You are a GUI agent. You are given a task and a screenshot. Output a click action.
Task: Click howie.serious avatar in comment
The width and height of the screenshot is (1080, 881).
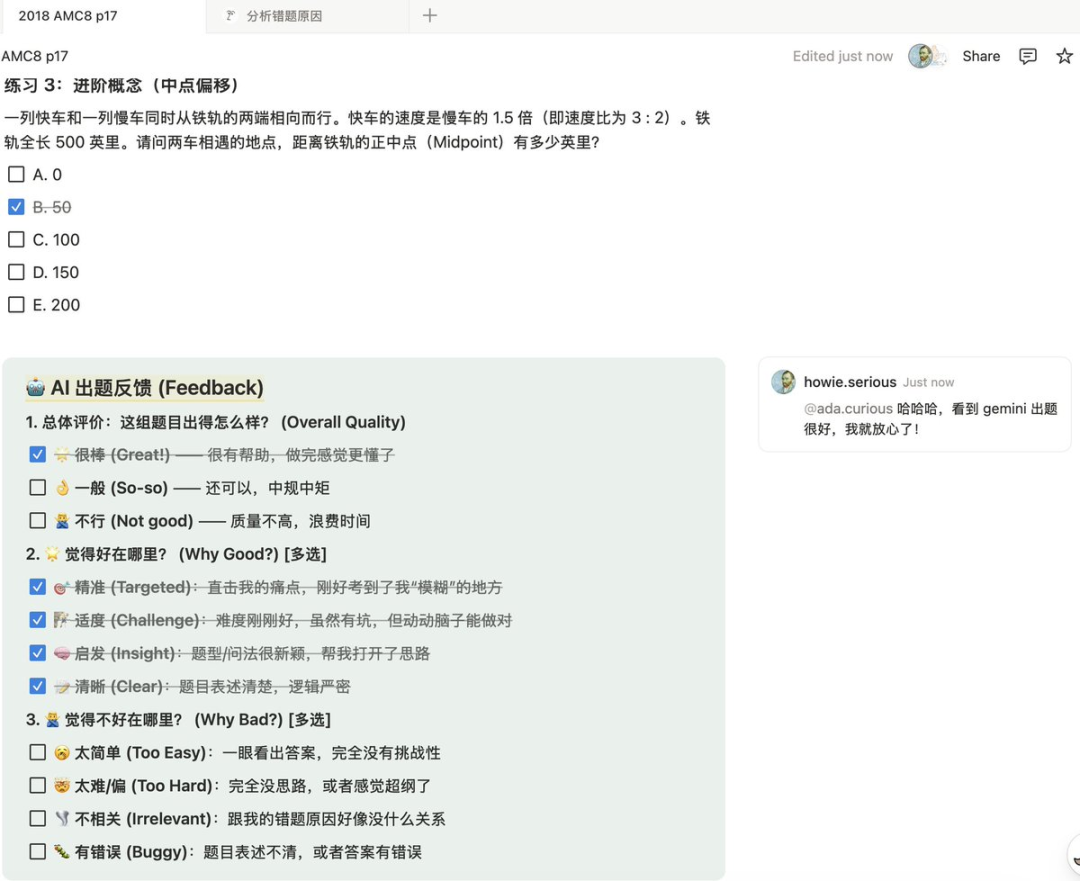click(x=783, y=382)
